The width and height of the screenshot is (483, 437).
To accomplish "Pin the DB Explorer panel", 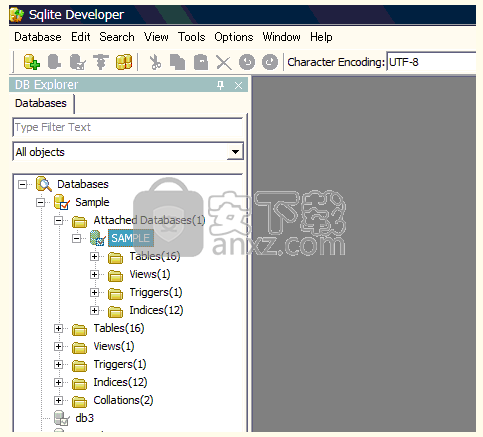I will [220, 85].
